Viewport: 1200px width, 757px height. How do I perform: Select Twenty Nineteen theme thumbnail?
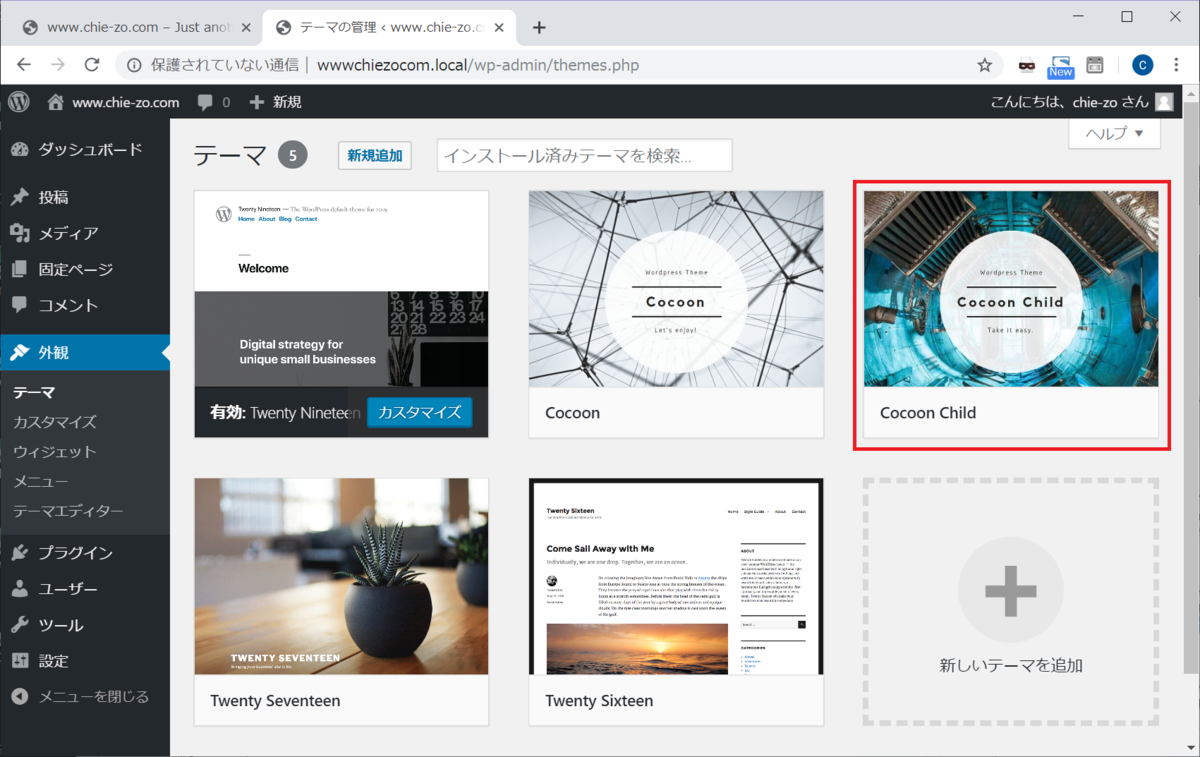342,289
